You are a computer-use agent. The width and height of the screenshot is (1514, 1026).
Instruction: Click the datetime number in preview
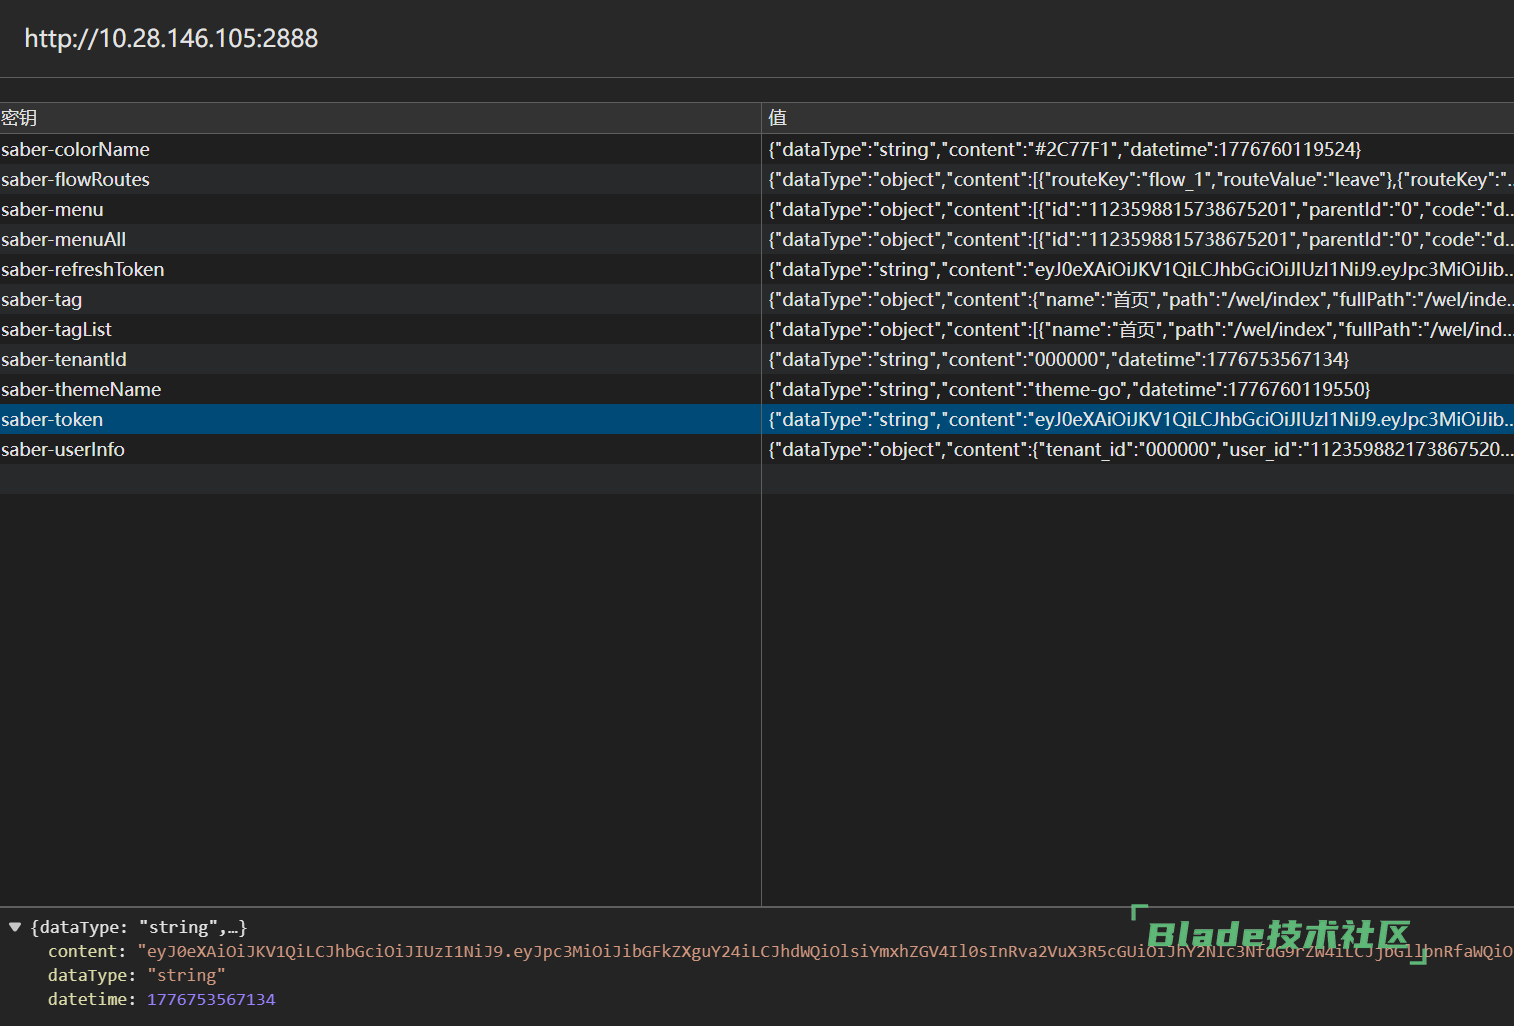point(211,999)
